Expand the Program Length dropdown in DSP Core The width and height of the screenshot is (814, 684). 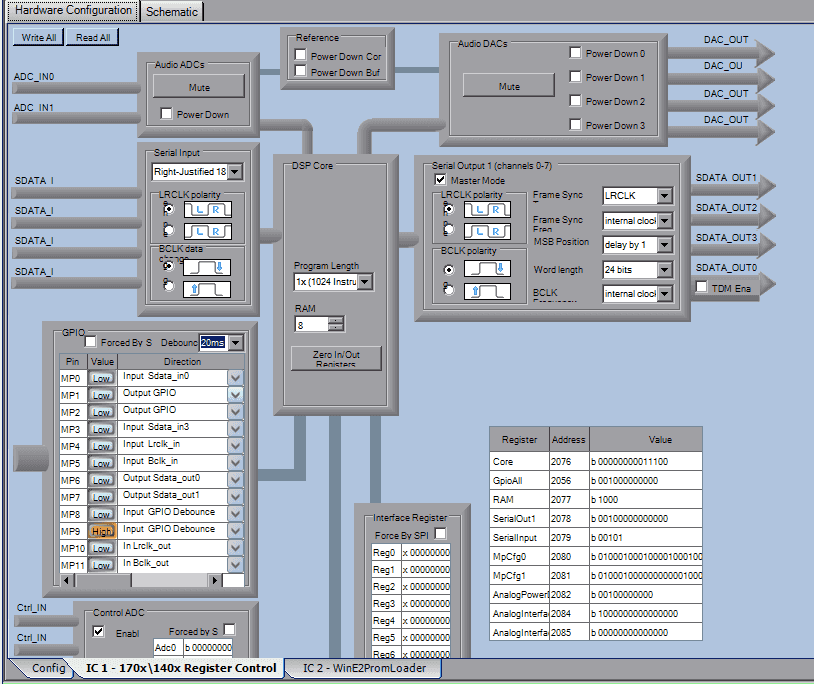365,283
